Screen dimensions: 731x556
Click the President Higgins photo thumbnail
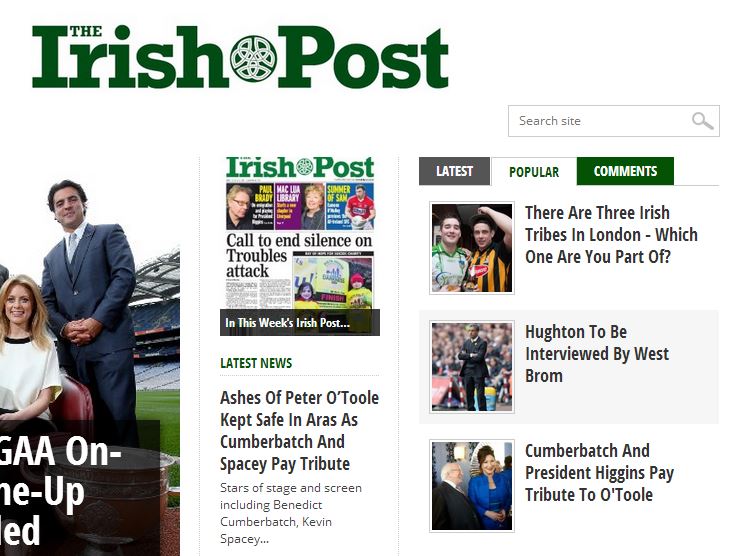tap(472, 486)
